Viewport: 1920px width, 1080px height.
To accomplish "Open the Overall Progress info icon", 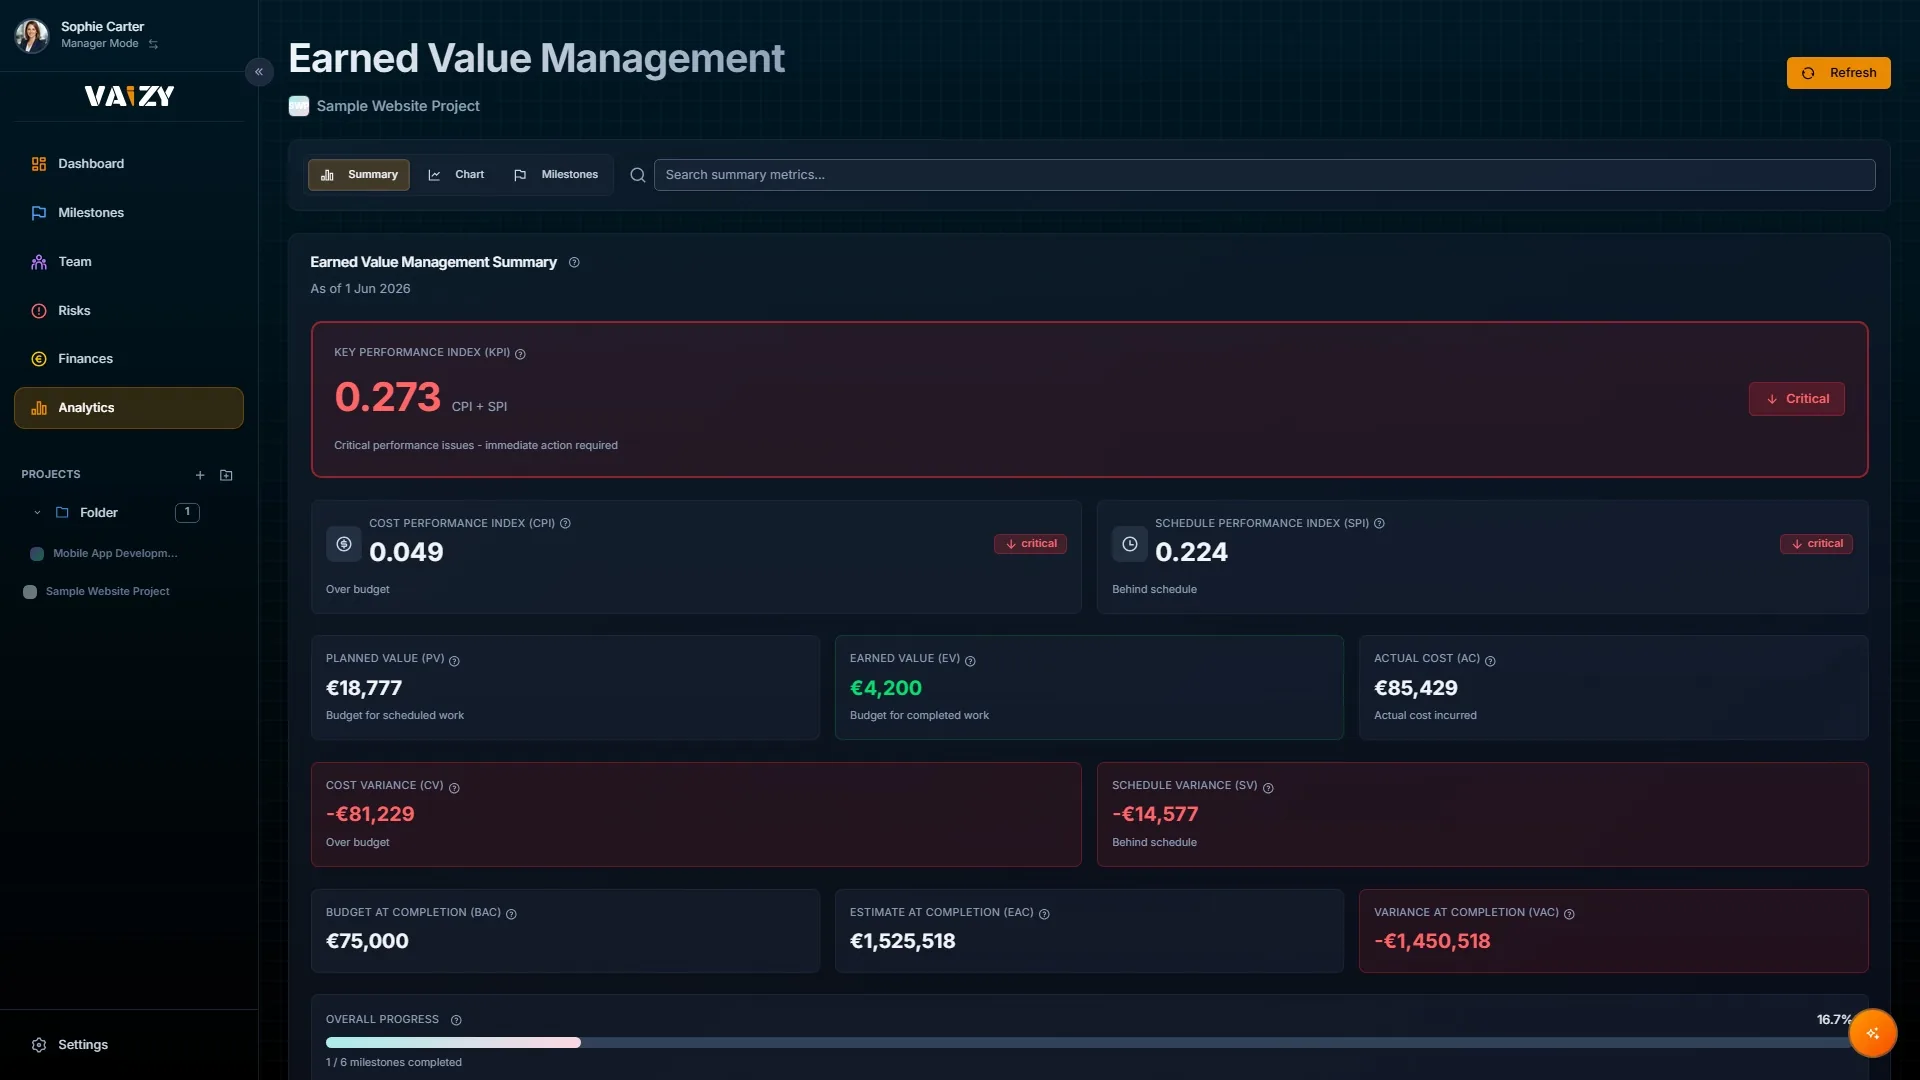I will click(456, 1021).
